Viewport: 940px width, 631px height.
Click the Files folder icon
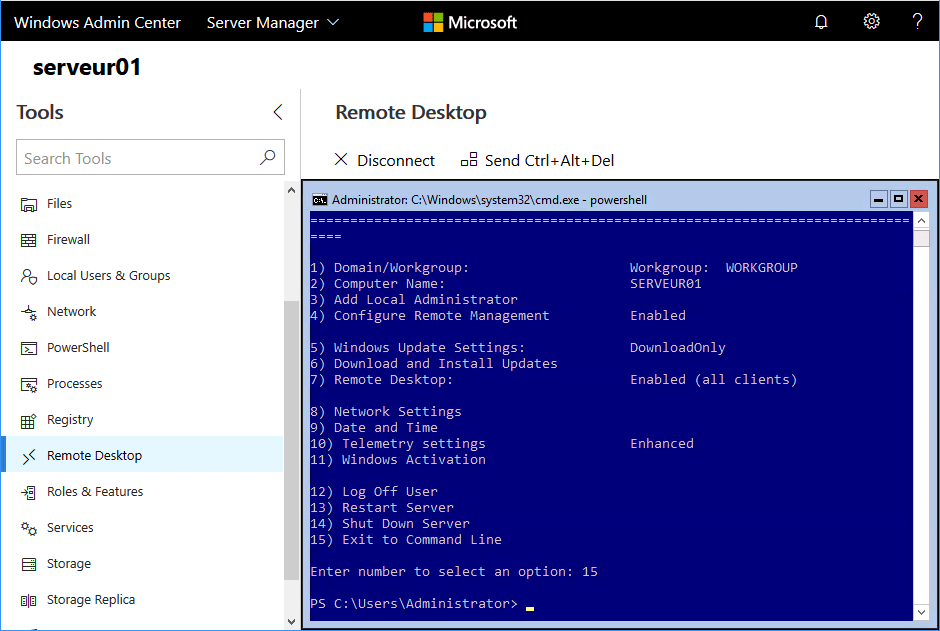click(29, 204)
